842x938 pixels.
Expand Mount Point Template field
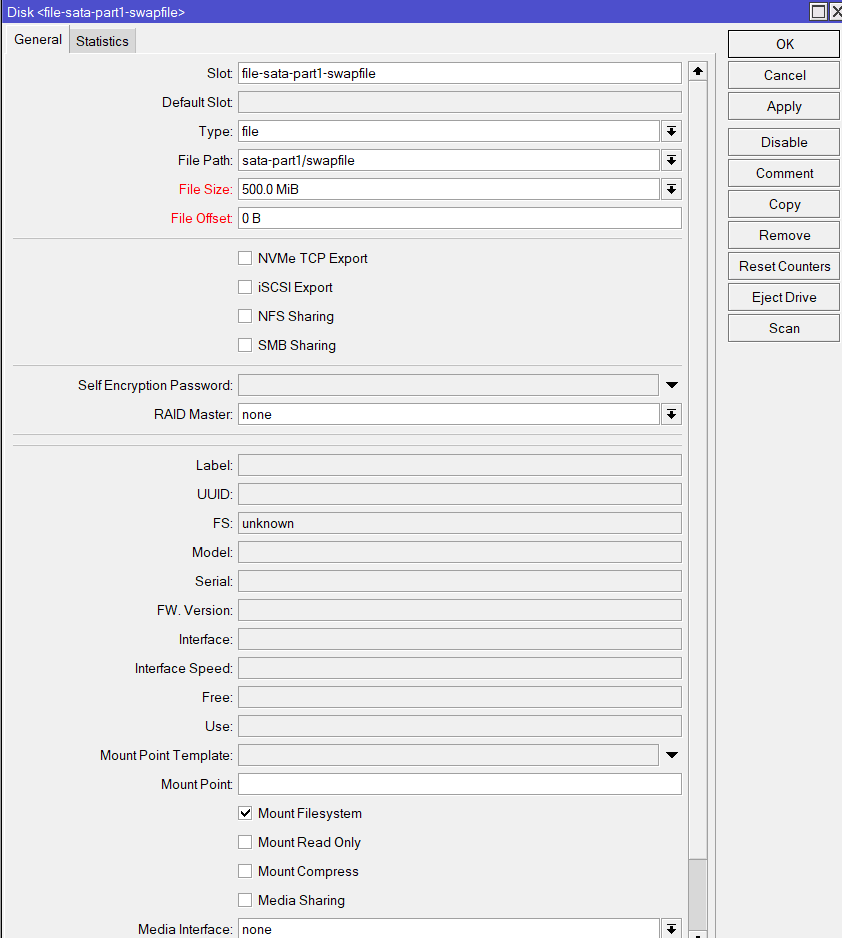click(672, 755)
